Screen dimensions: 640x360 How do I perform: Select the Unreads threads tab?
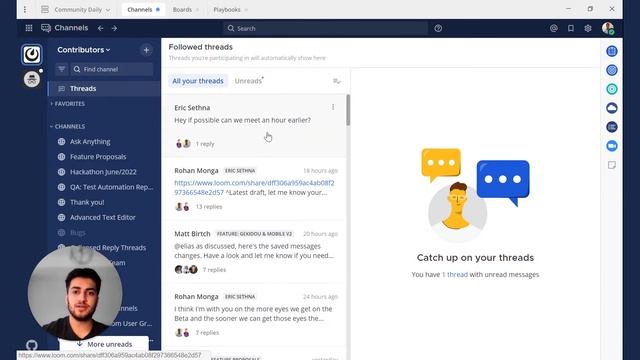[249, 81]
